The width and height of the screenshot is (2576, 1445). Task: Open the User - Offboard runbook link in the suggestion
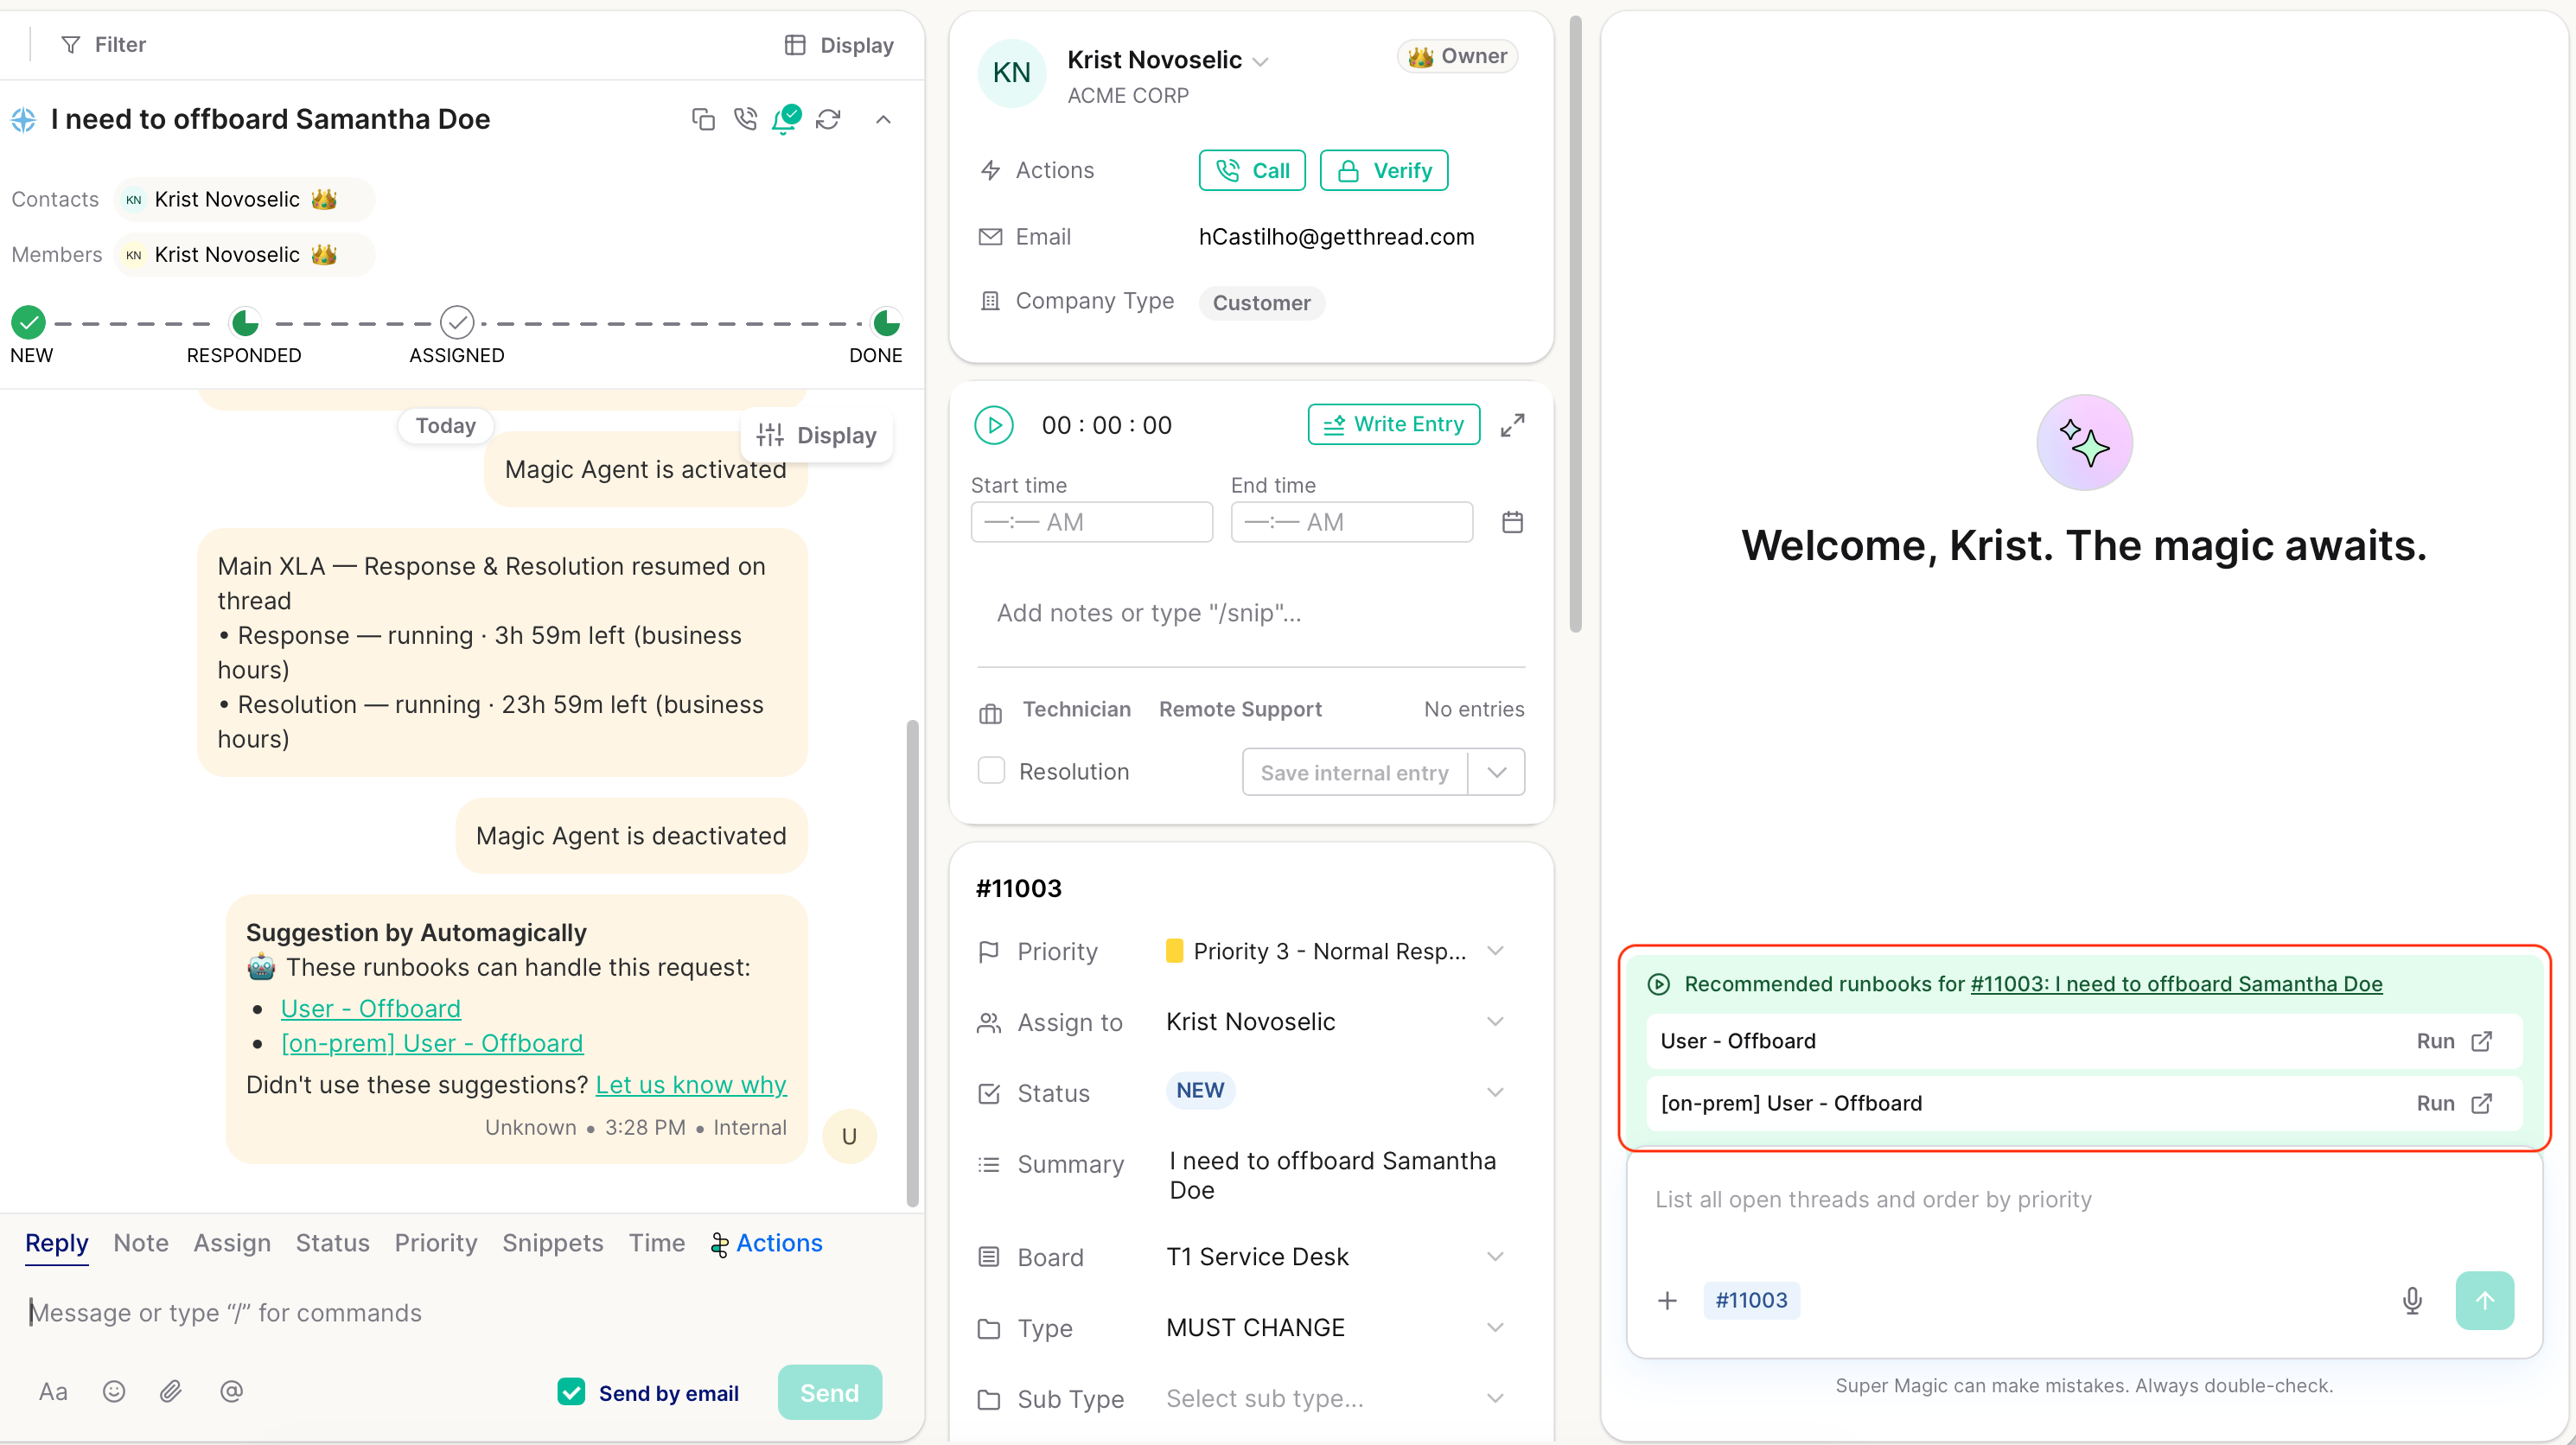point(370,1008)
